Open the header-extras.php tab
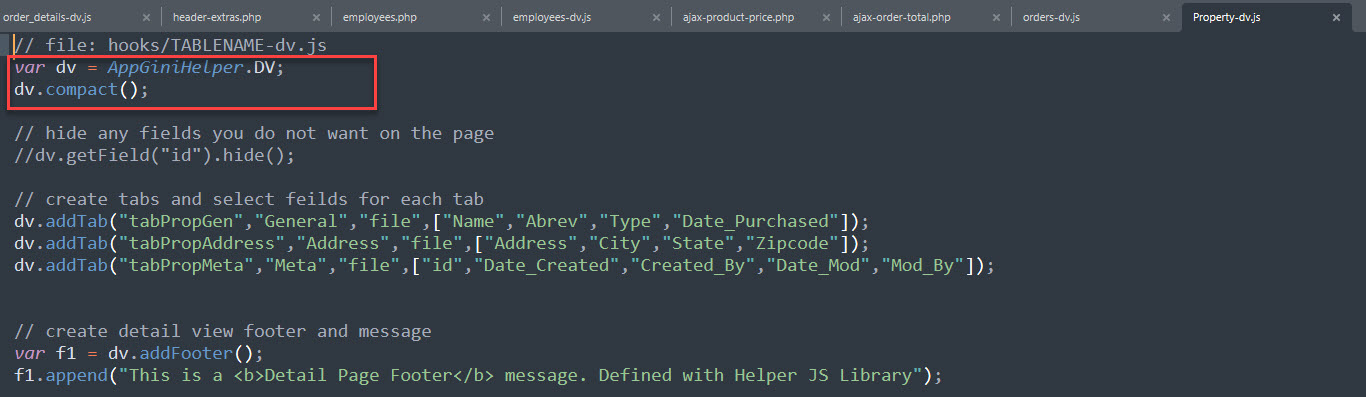 click(x=217, y=18)
